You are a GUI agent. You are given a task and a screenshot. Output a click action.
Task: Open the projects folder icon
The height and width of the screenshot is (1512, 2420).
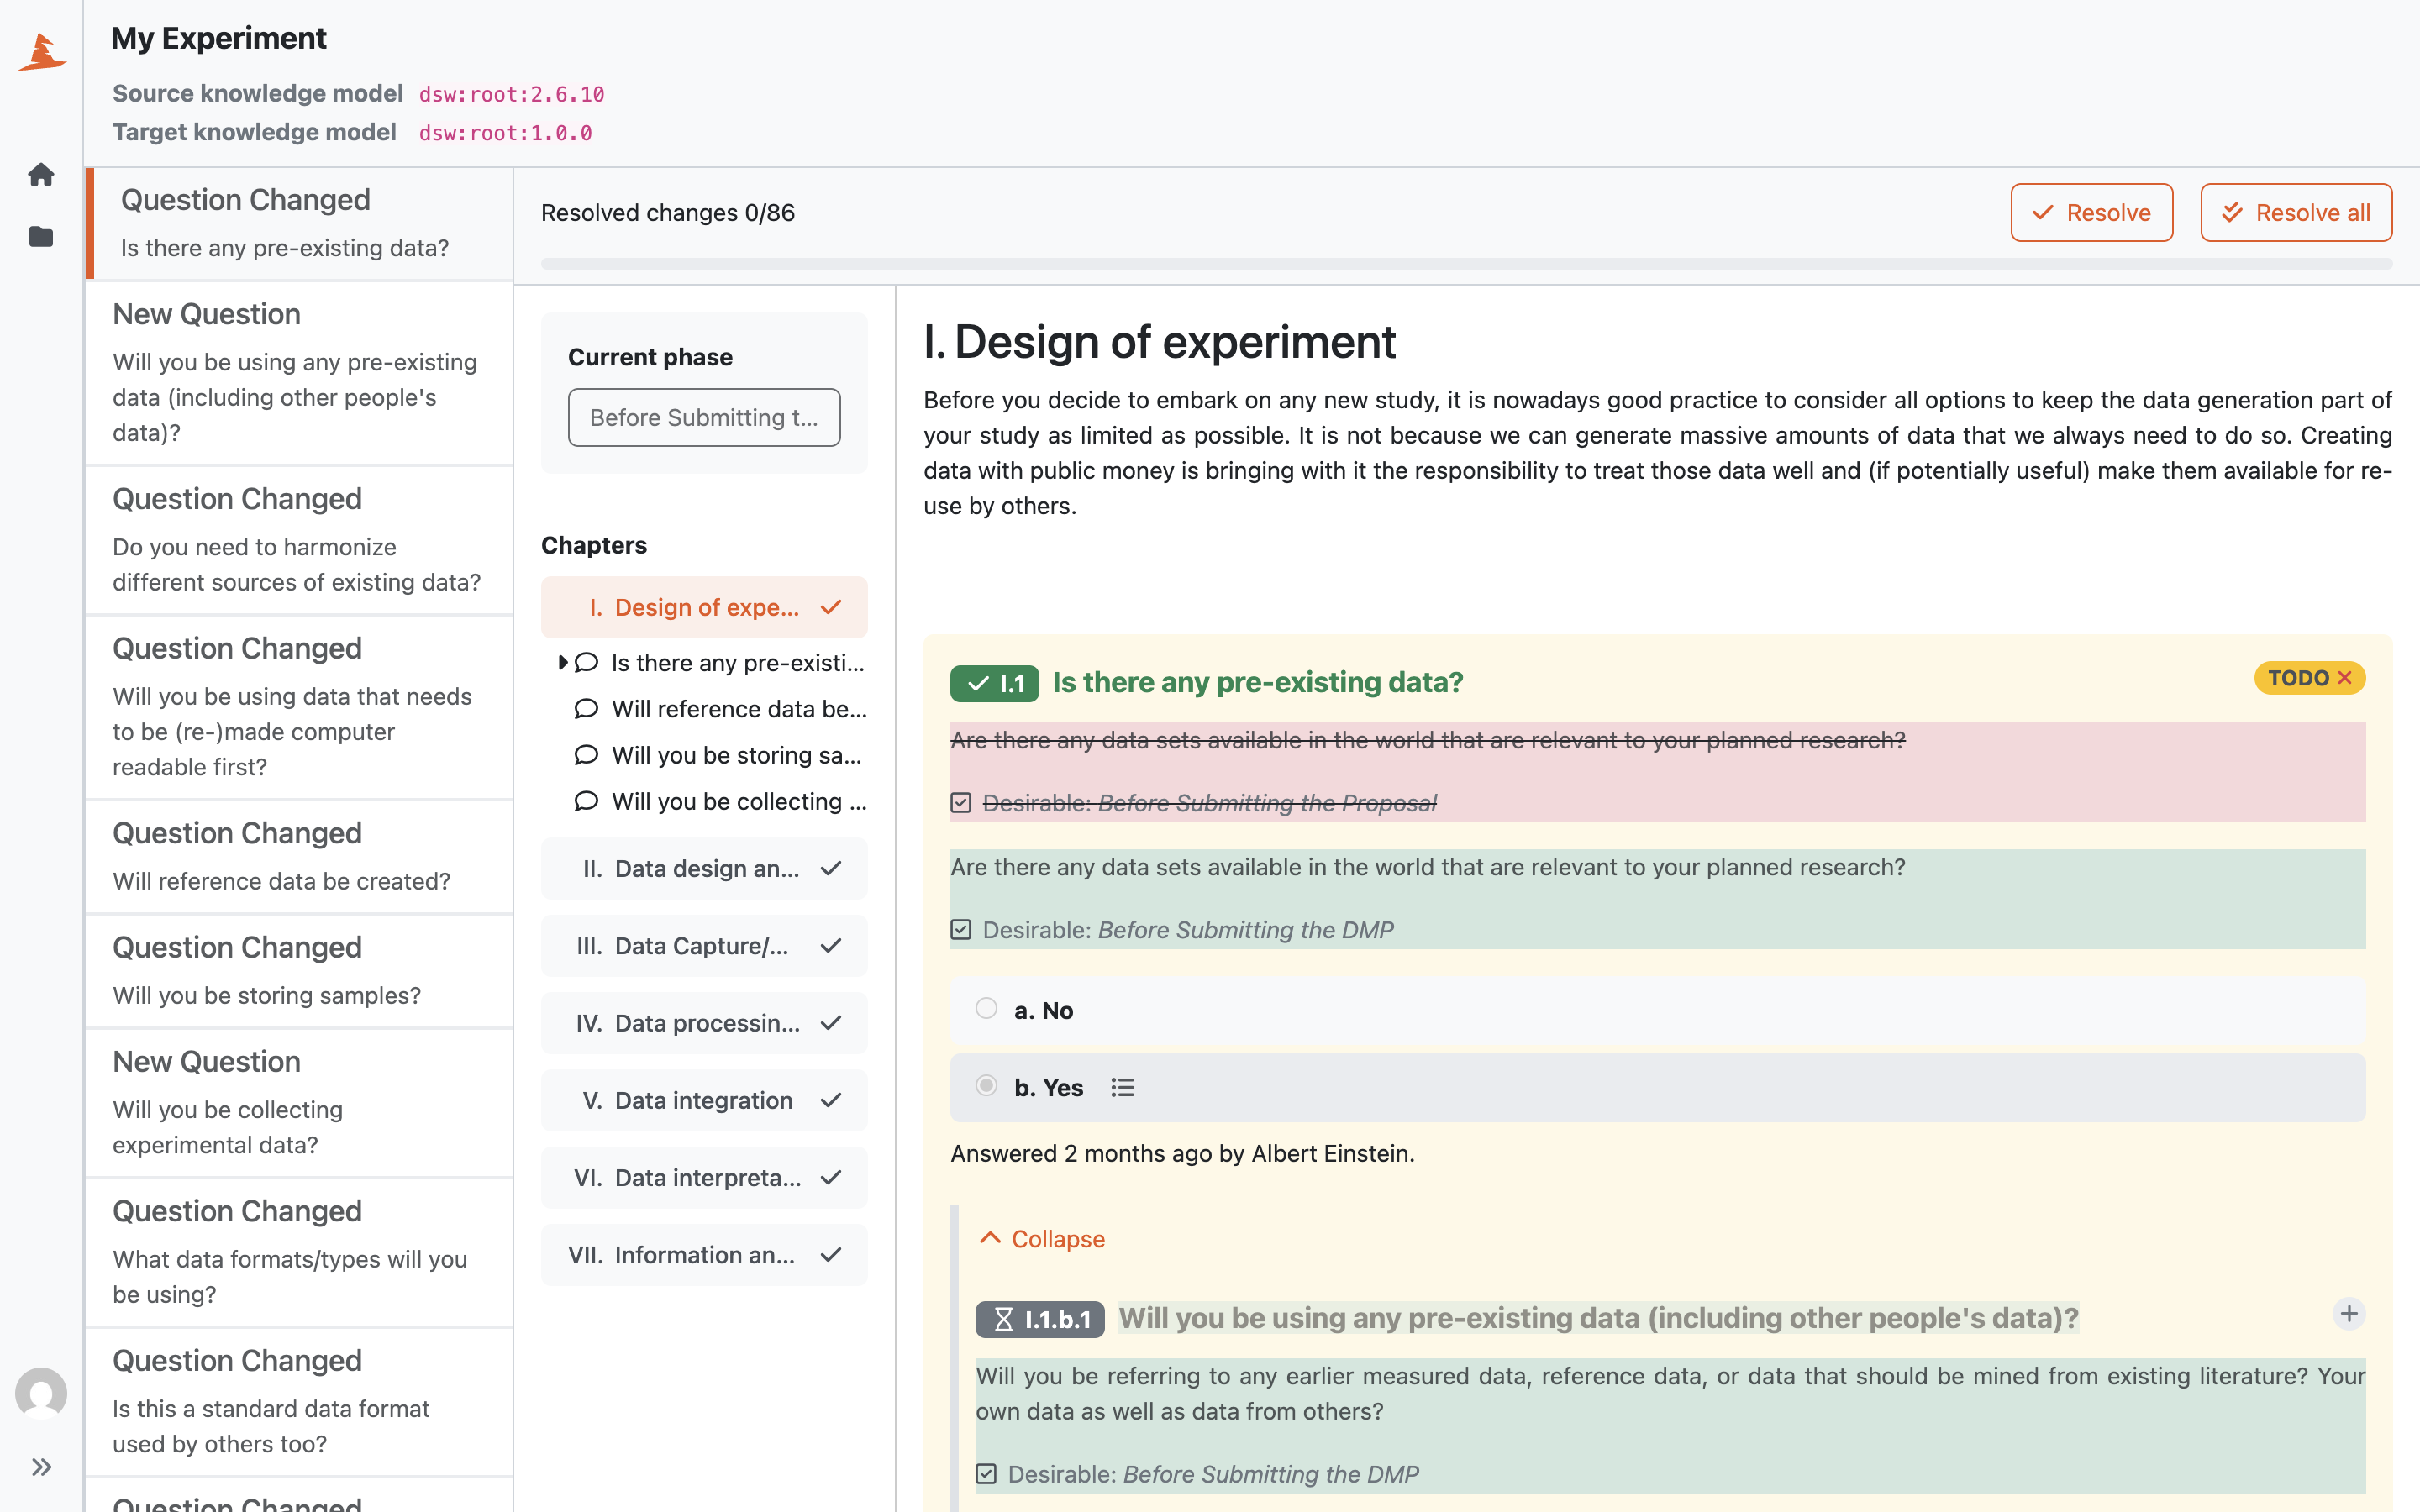click(41, 237)
